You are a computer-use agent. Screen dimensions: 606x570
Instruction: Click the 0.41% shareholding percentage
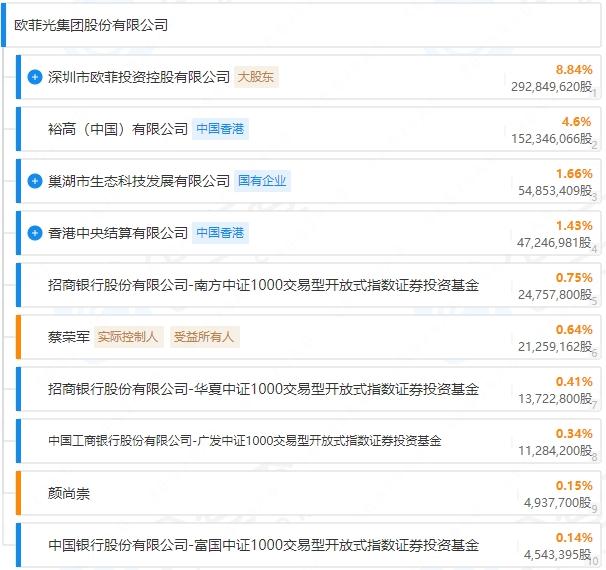[574, 382]
